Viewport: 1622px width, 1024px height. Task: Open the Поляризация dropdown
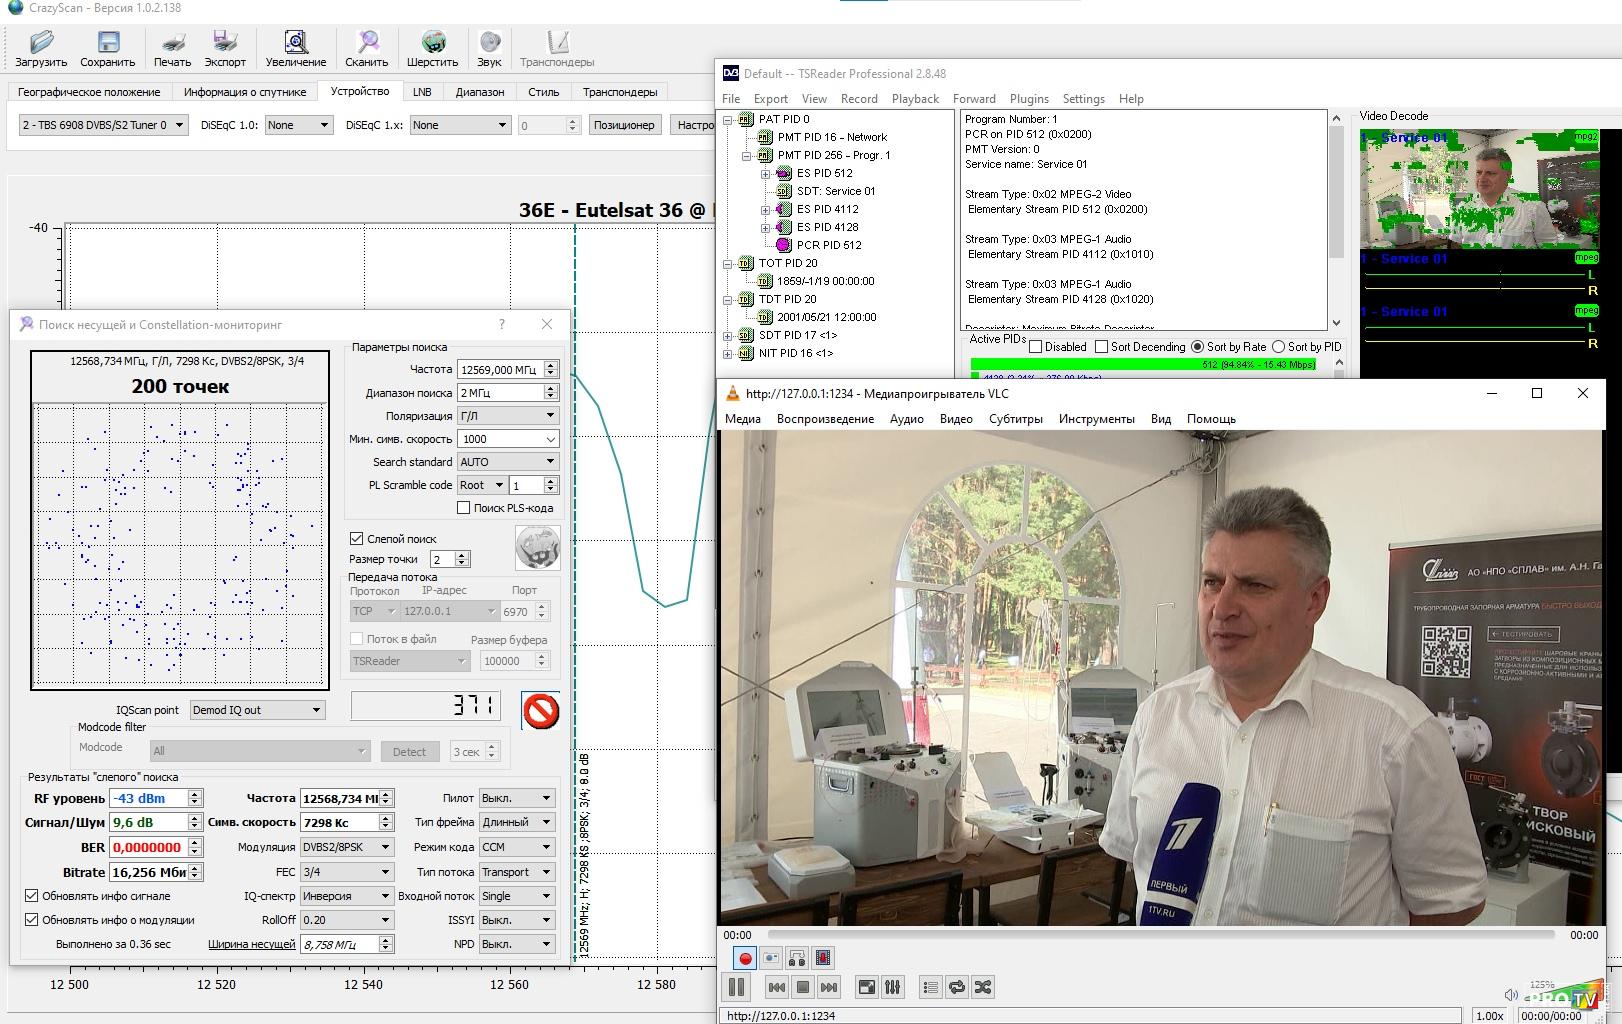[507, 415]
